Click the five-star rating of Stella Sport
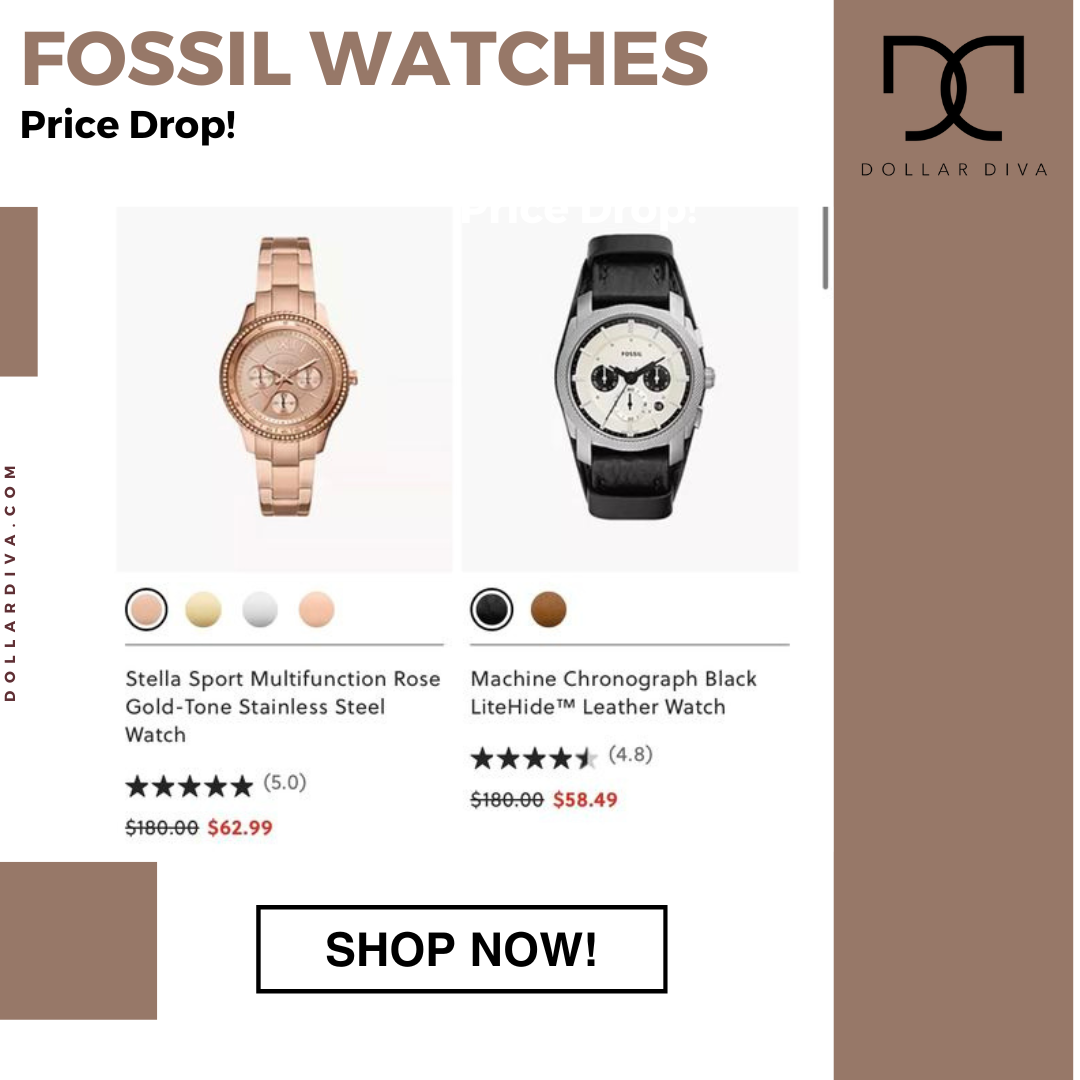Image resolution: width=1080 pixels, height=1080 pixels. [x=189, y=786]
